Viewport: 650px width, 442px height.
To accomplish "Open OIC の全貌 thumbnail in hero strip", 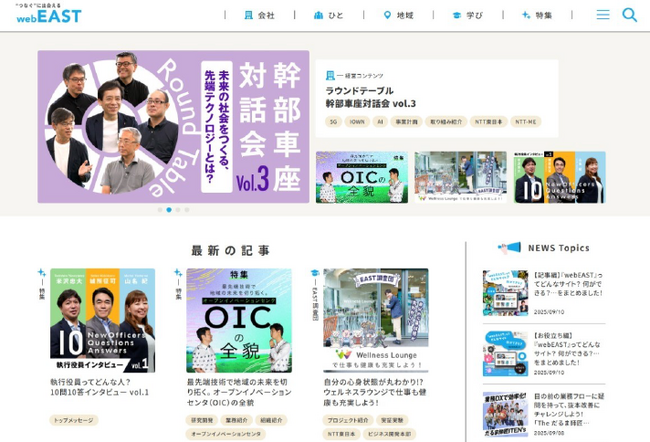I will [x=362, y=177].
